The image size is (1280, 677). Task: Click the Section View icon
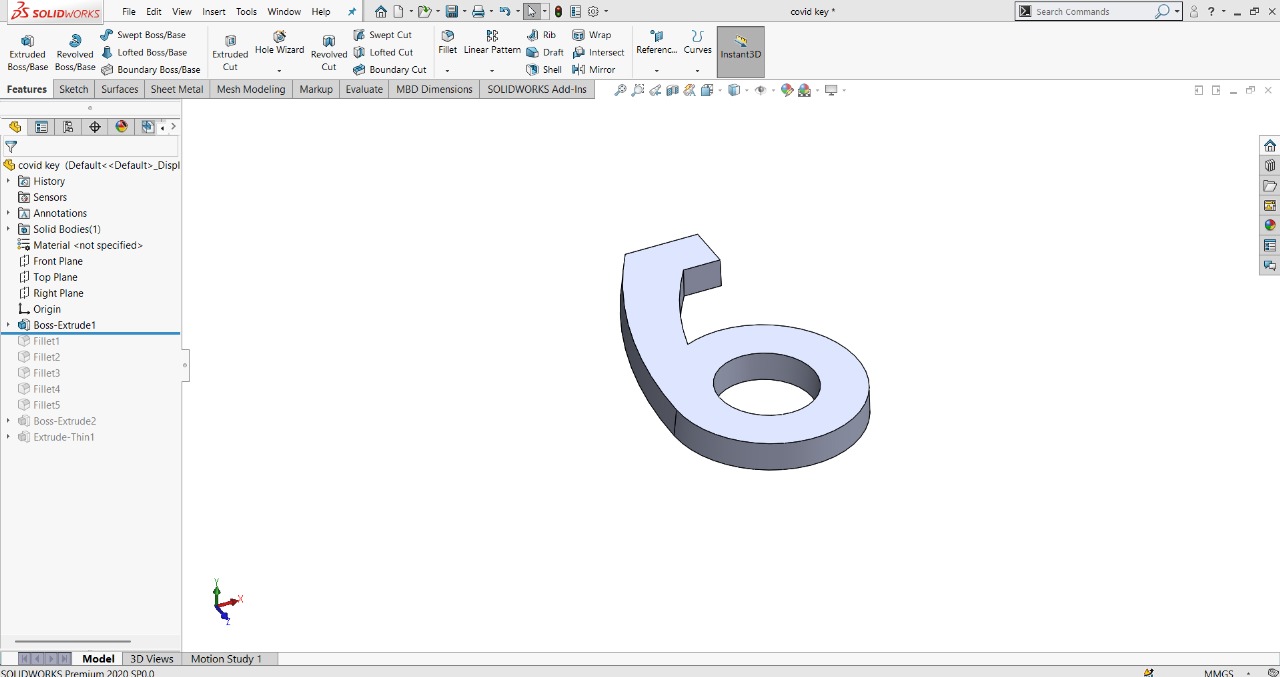673,90
